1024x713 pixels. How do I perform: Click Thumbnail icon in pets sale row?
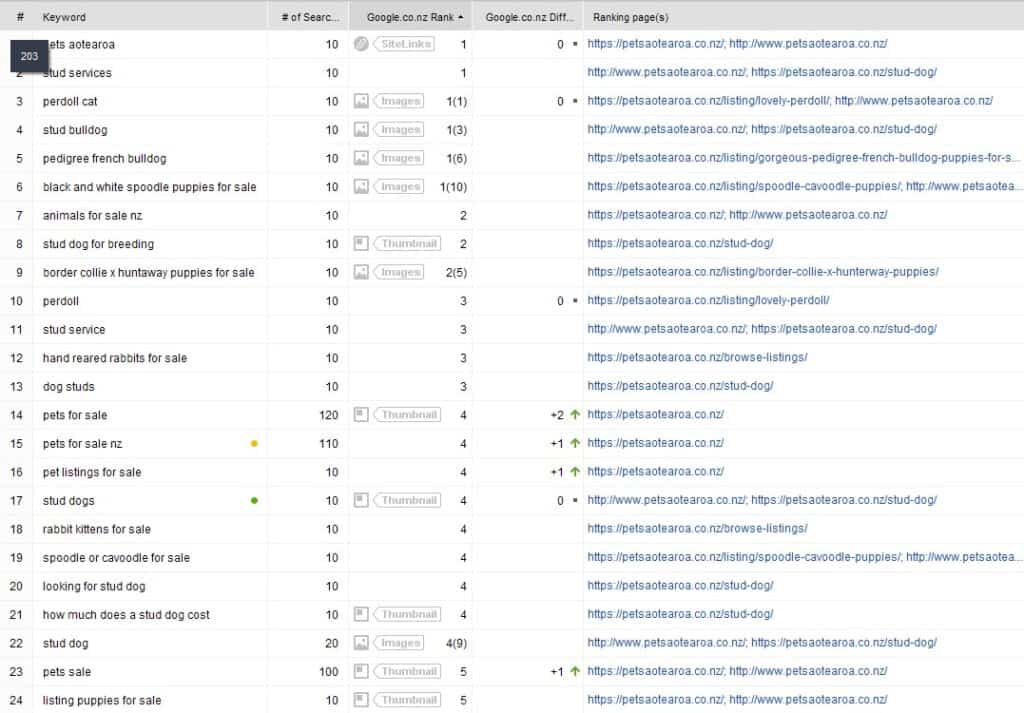pyautogui.click(x=361, y=671)
